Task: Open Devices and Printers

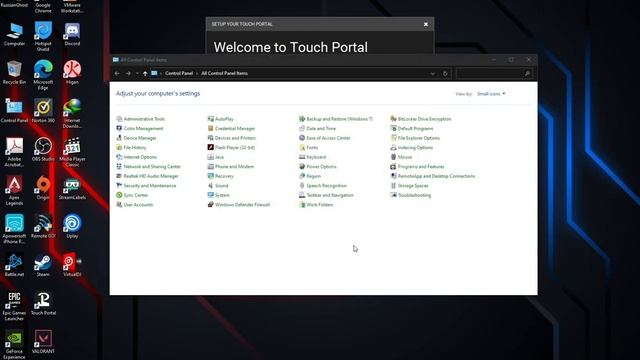Action: click(231, 138)
